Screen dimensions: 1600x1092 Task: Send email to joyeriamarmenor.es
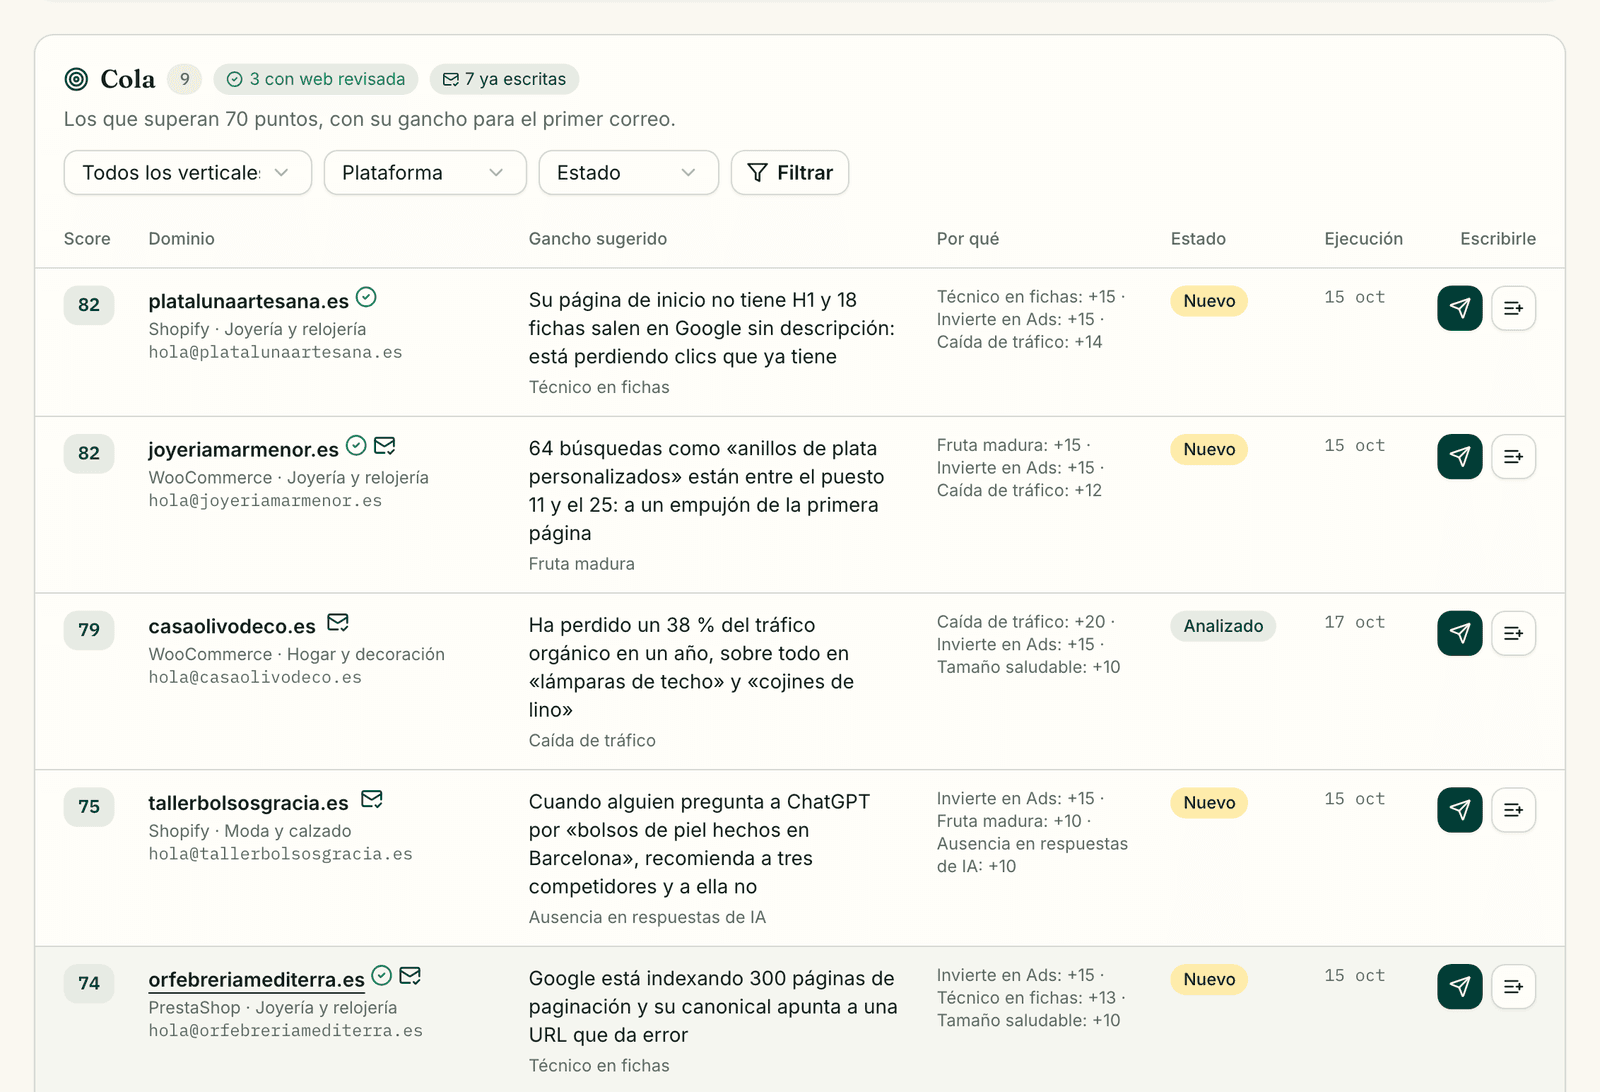pos(1460,456)
